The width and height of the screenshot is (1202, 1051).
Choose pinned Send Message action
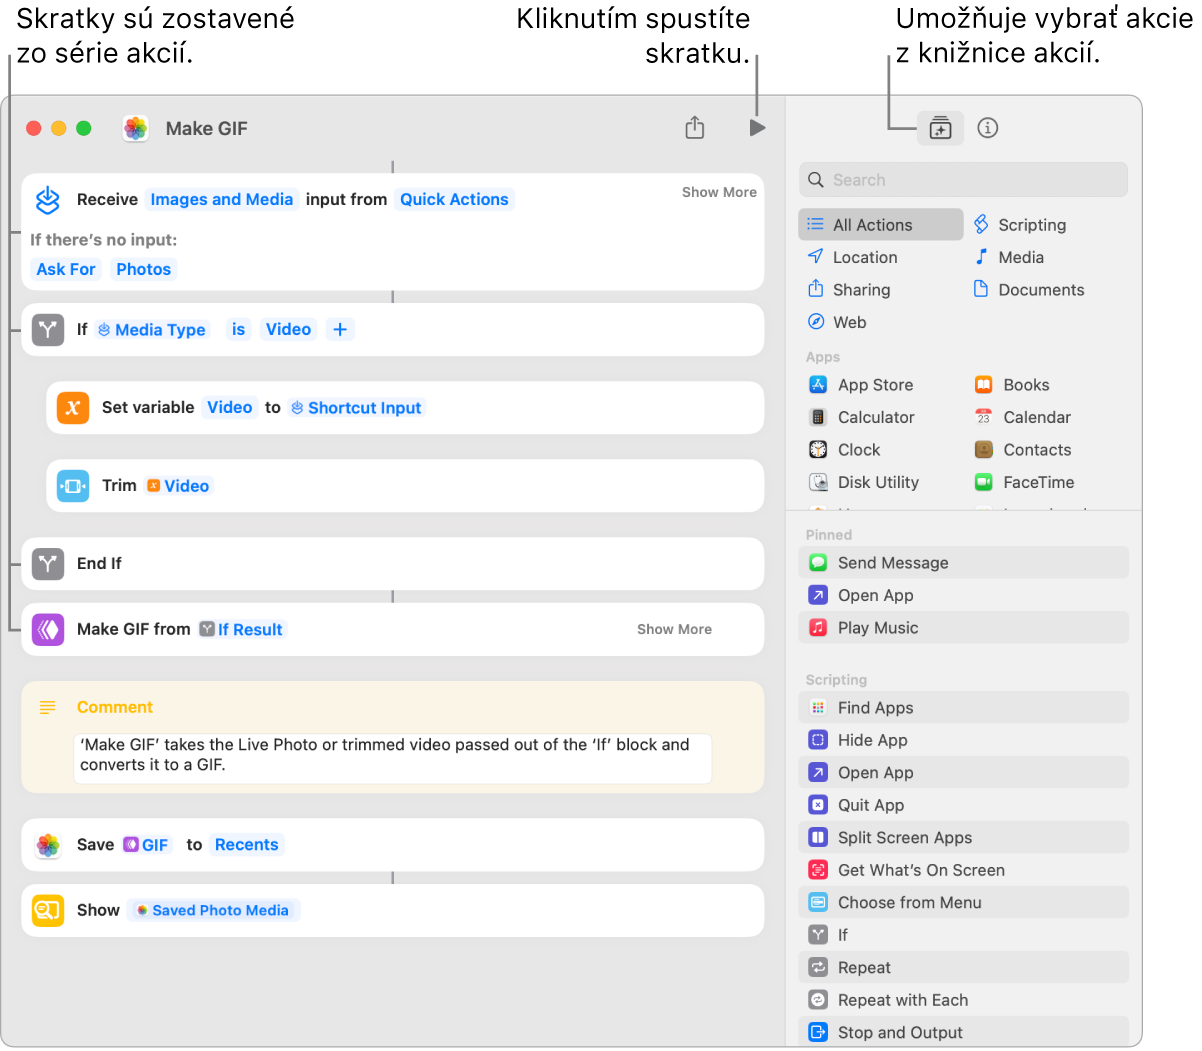964,563
